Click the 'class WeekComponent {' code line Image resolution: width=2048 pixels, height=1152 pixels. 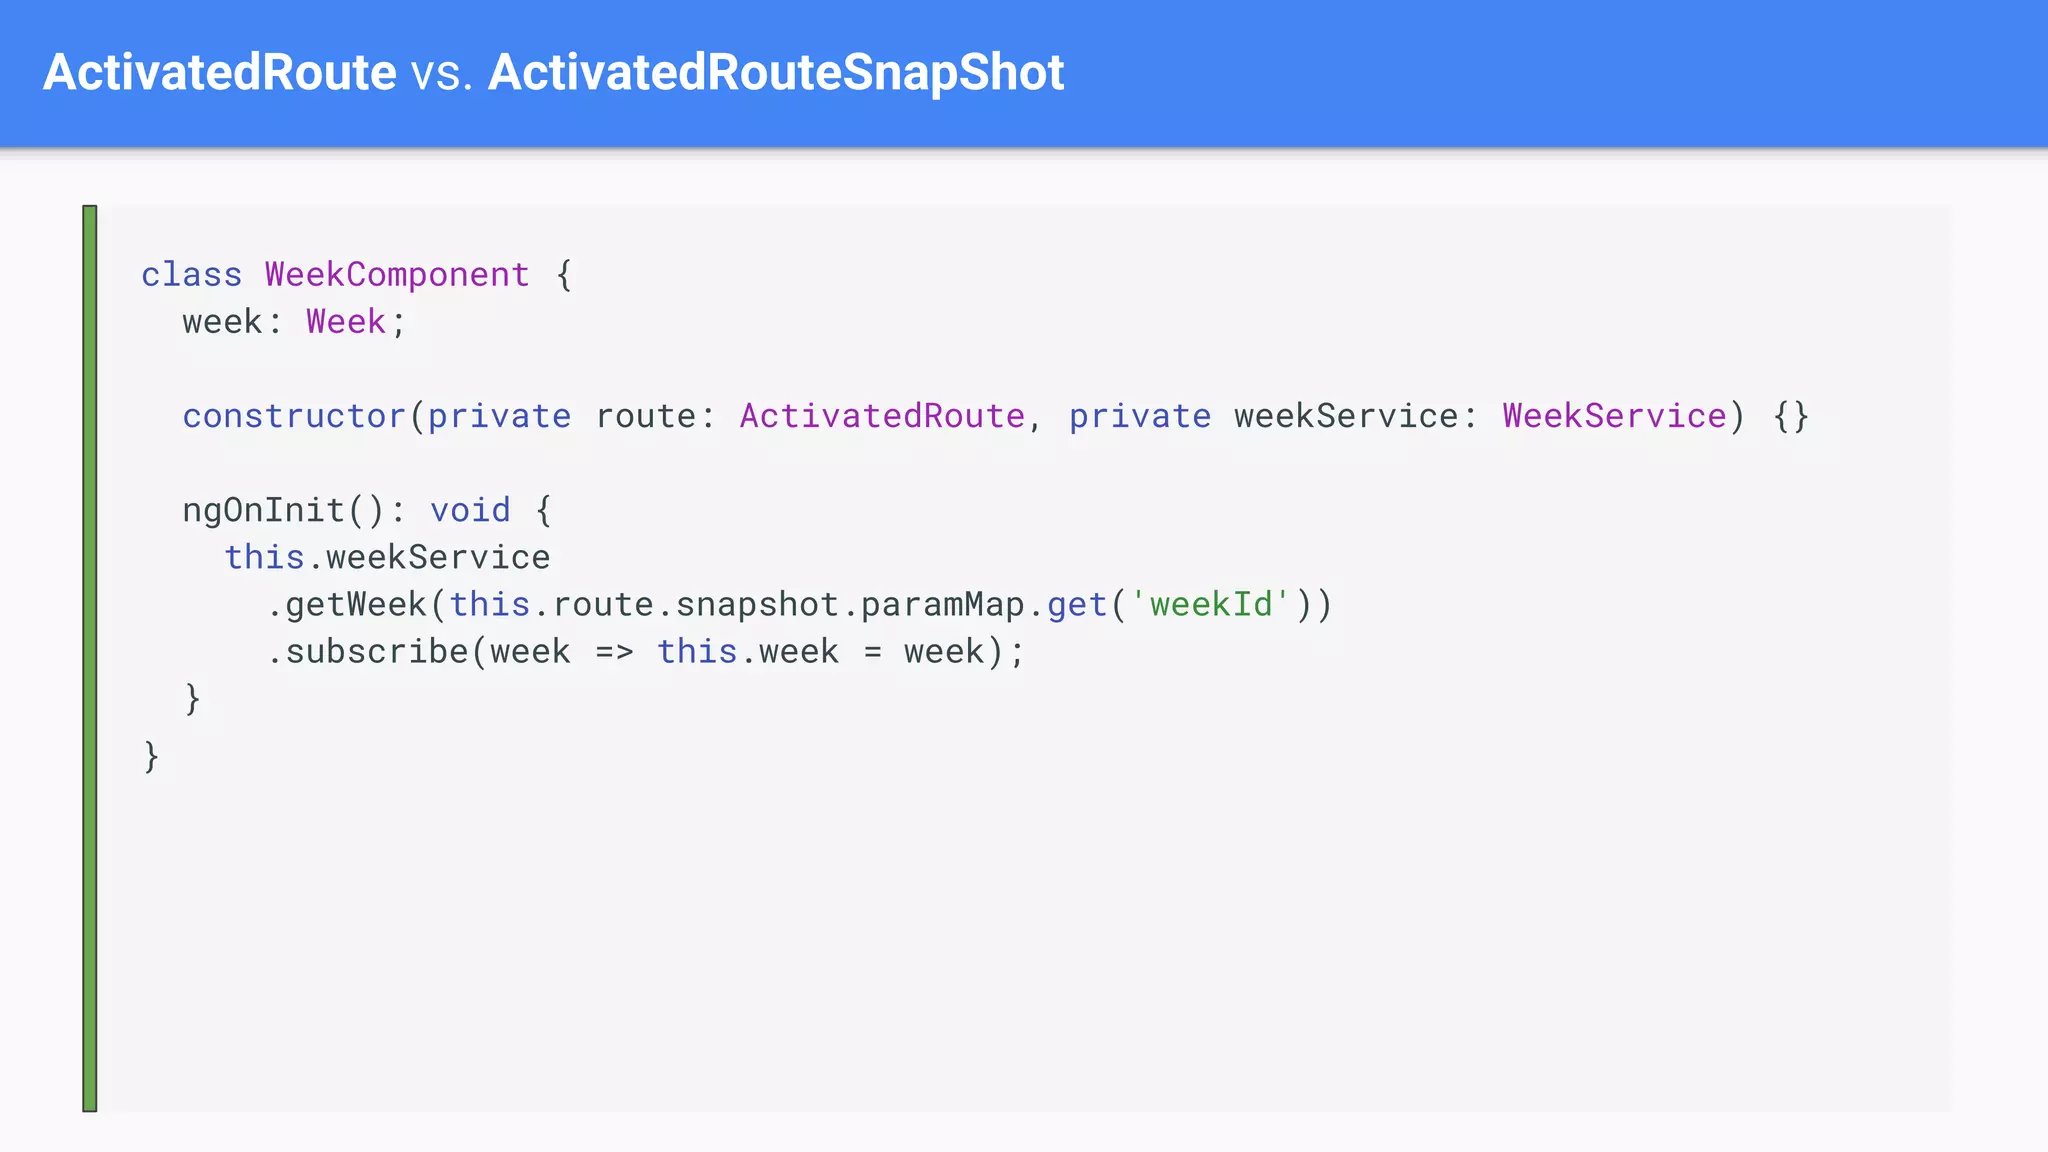click(357, 275)
